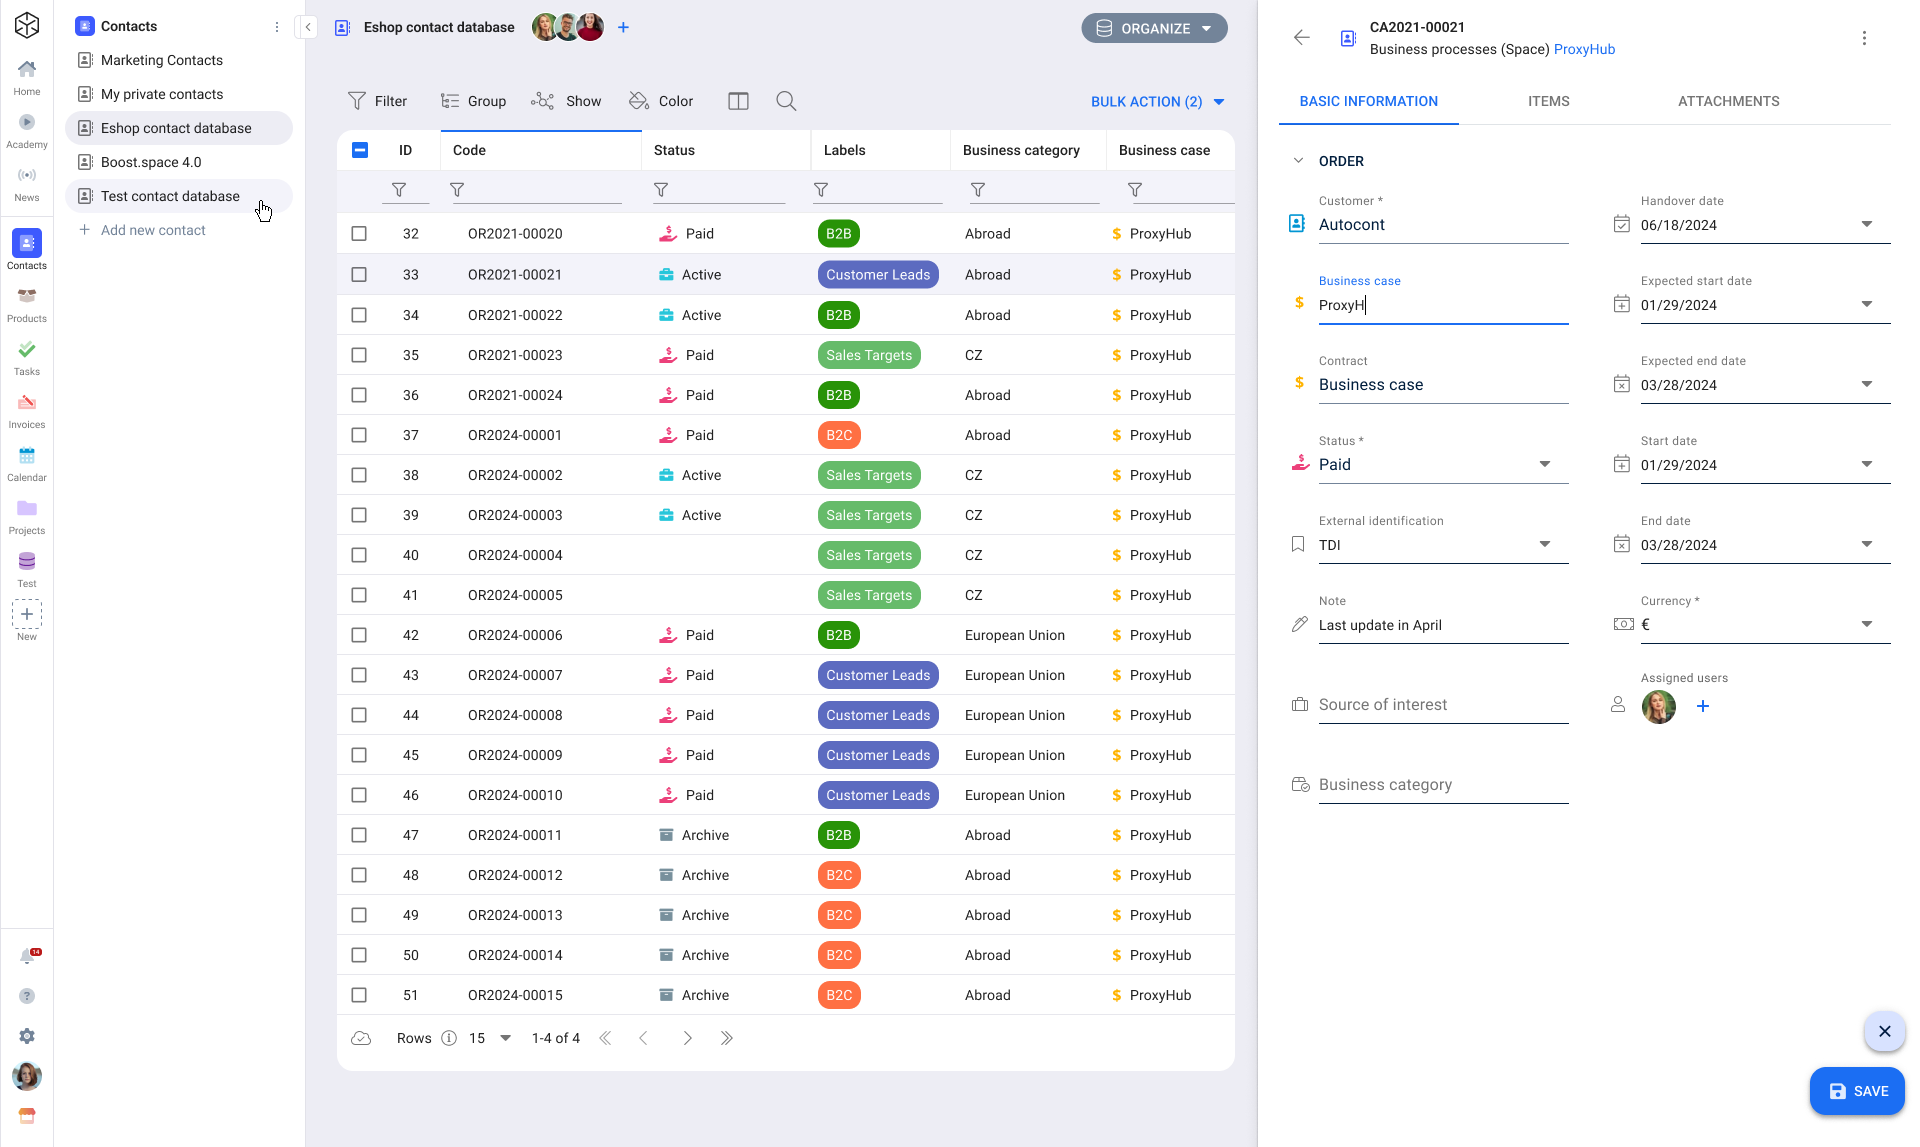
Task: Open the Contacts module icon in sidebar
Action: click(x=26, y=241)
